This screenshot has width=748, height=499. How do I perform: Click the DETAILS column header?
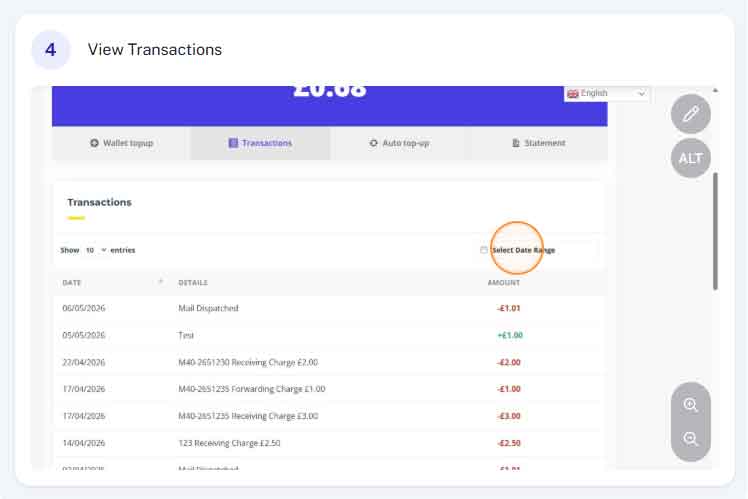193,283
